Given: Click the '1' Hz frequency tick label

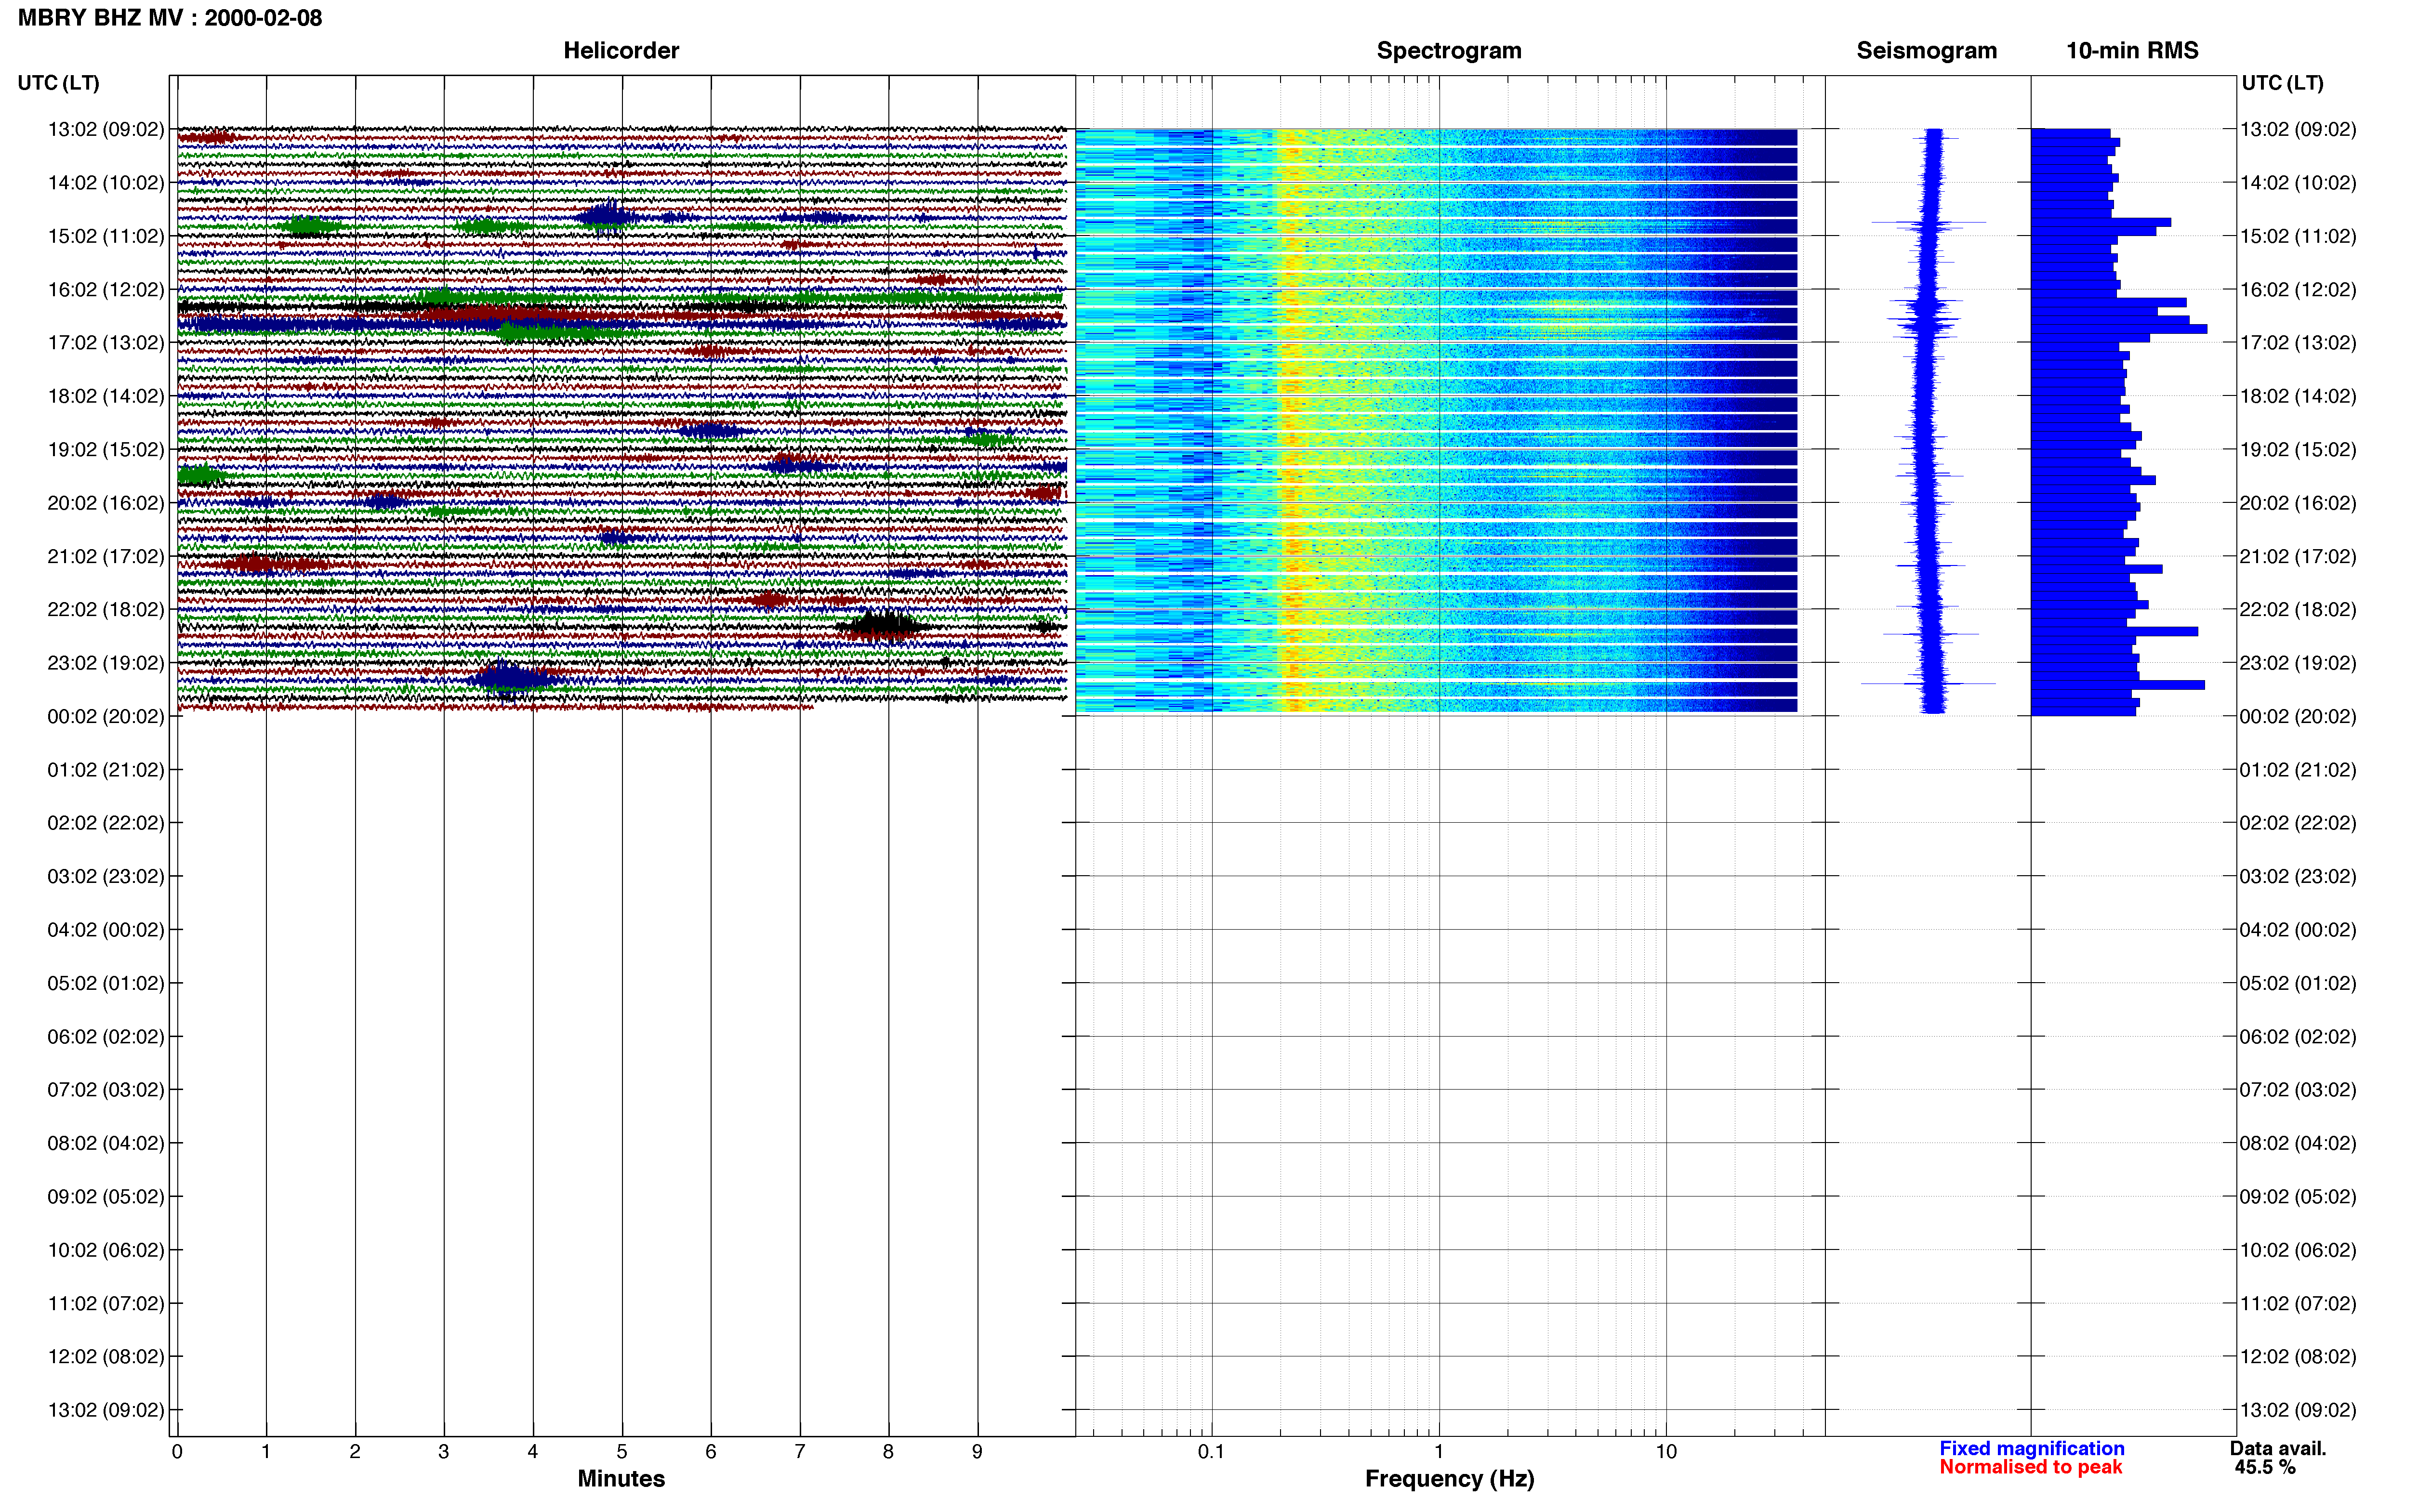Looking at the screenshot, I should click(x=1439, y=1451).
